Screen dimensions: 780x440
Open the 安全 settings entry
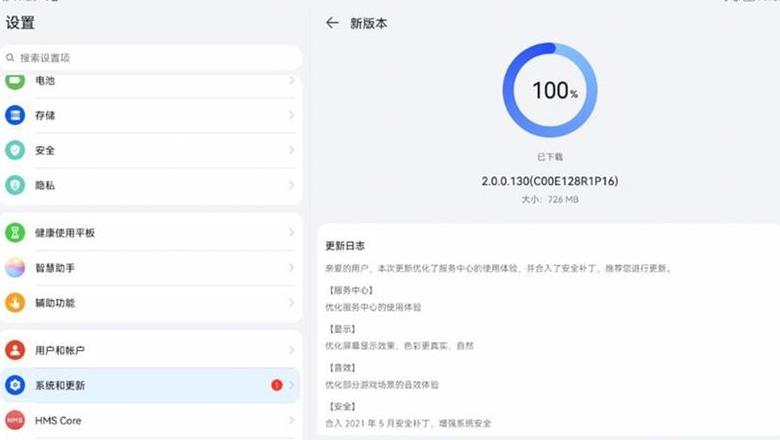coord(151,150)
